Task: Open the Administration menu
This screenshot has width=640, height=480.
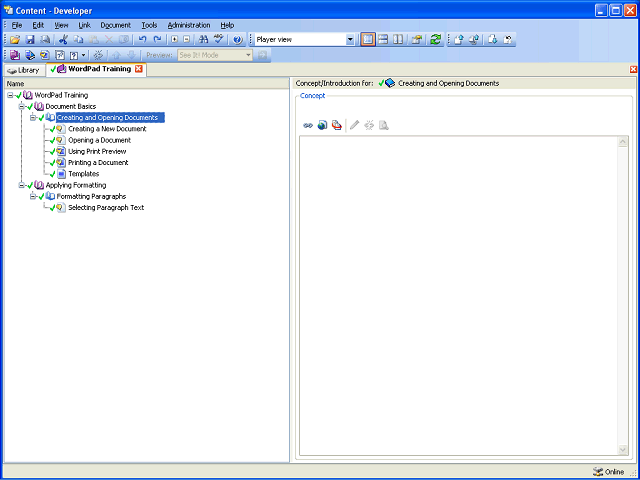Action: coord(189,25)
